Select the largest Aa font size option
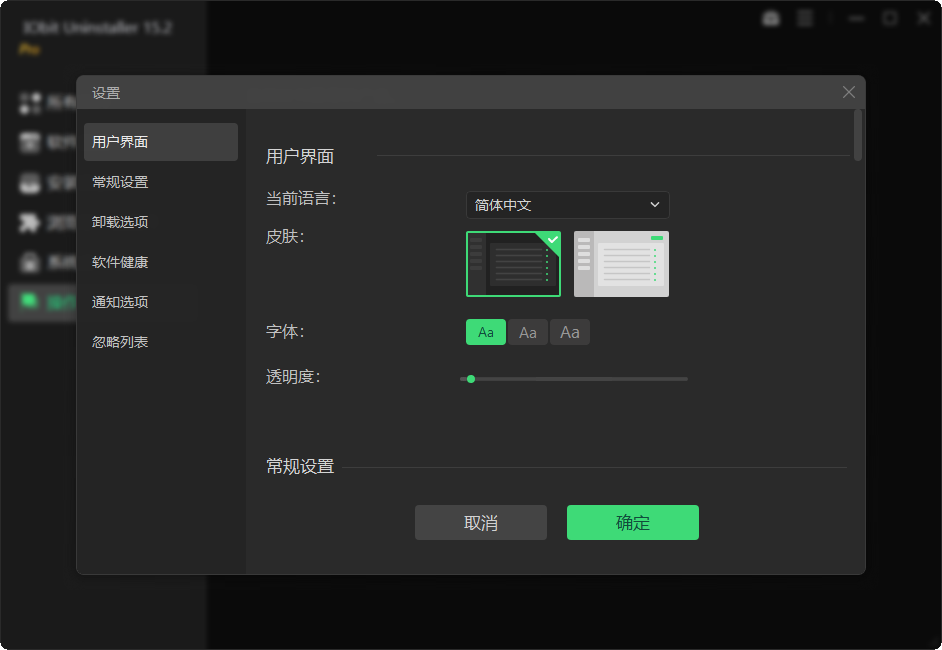Image resolution: width=942 pixels, height=650 pixels. (569, 331)
